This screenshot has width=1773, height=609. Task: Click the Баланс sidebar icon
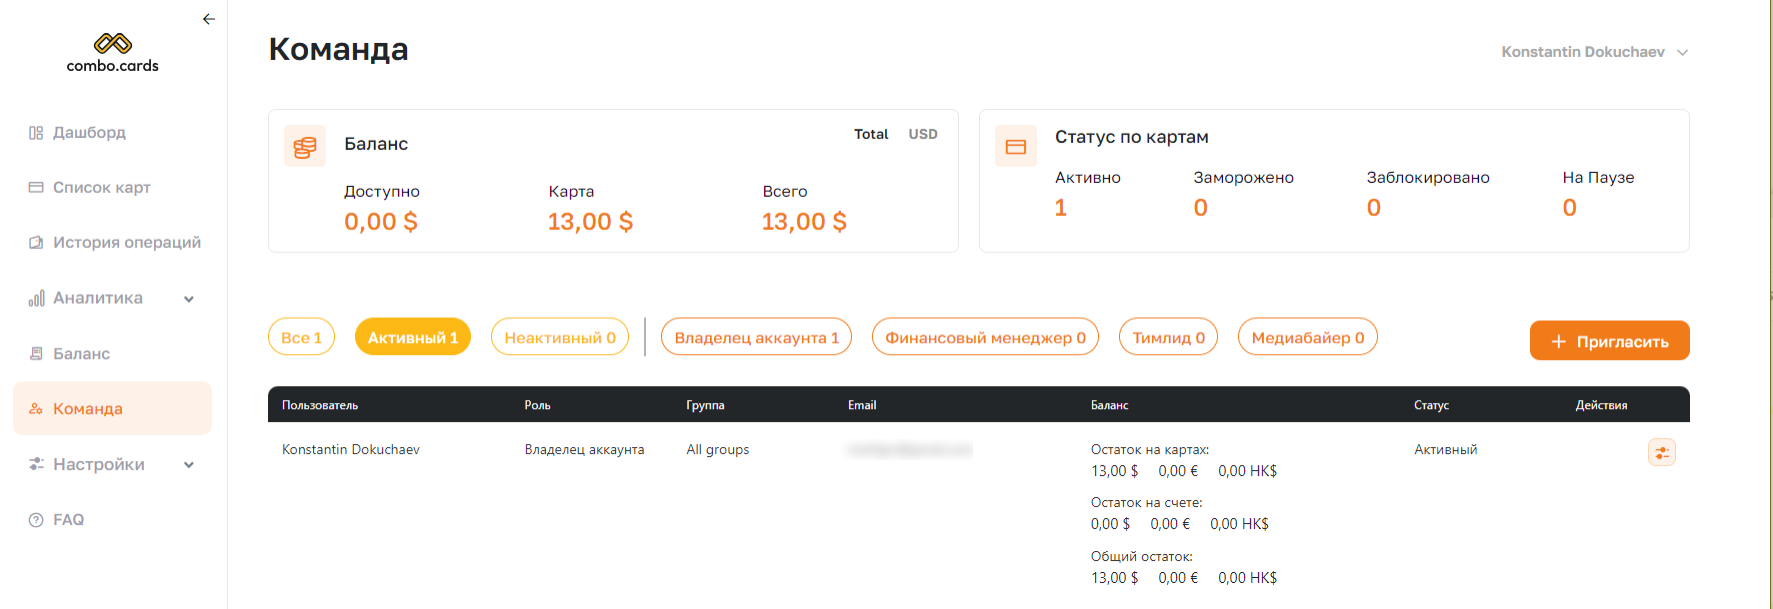pyautogui.click(x=36, y=353)
